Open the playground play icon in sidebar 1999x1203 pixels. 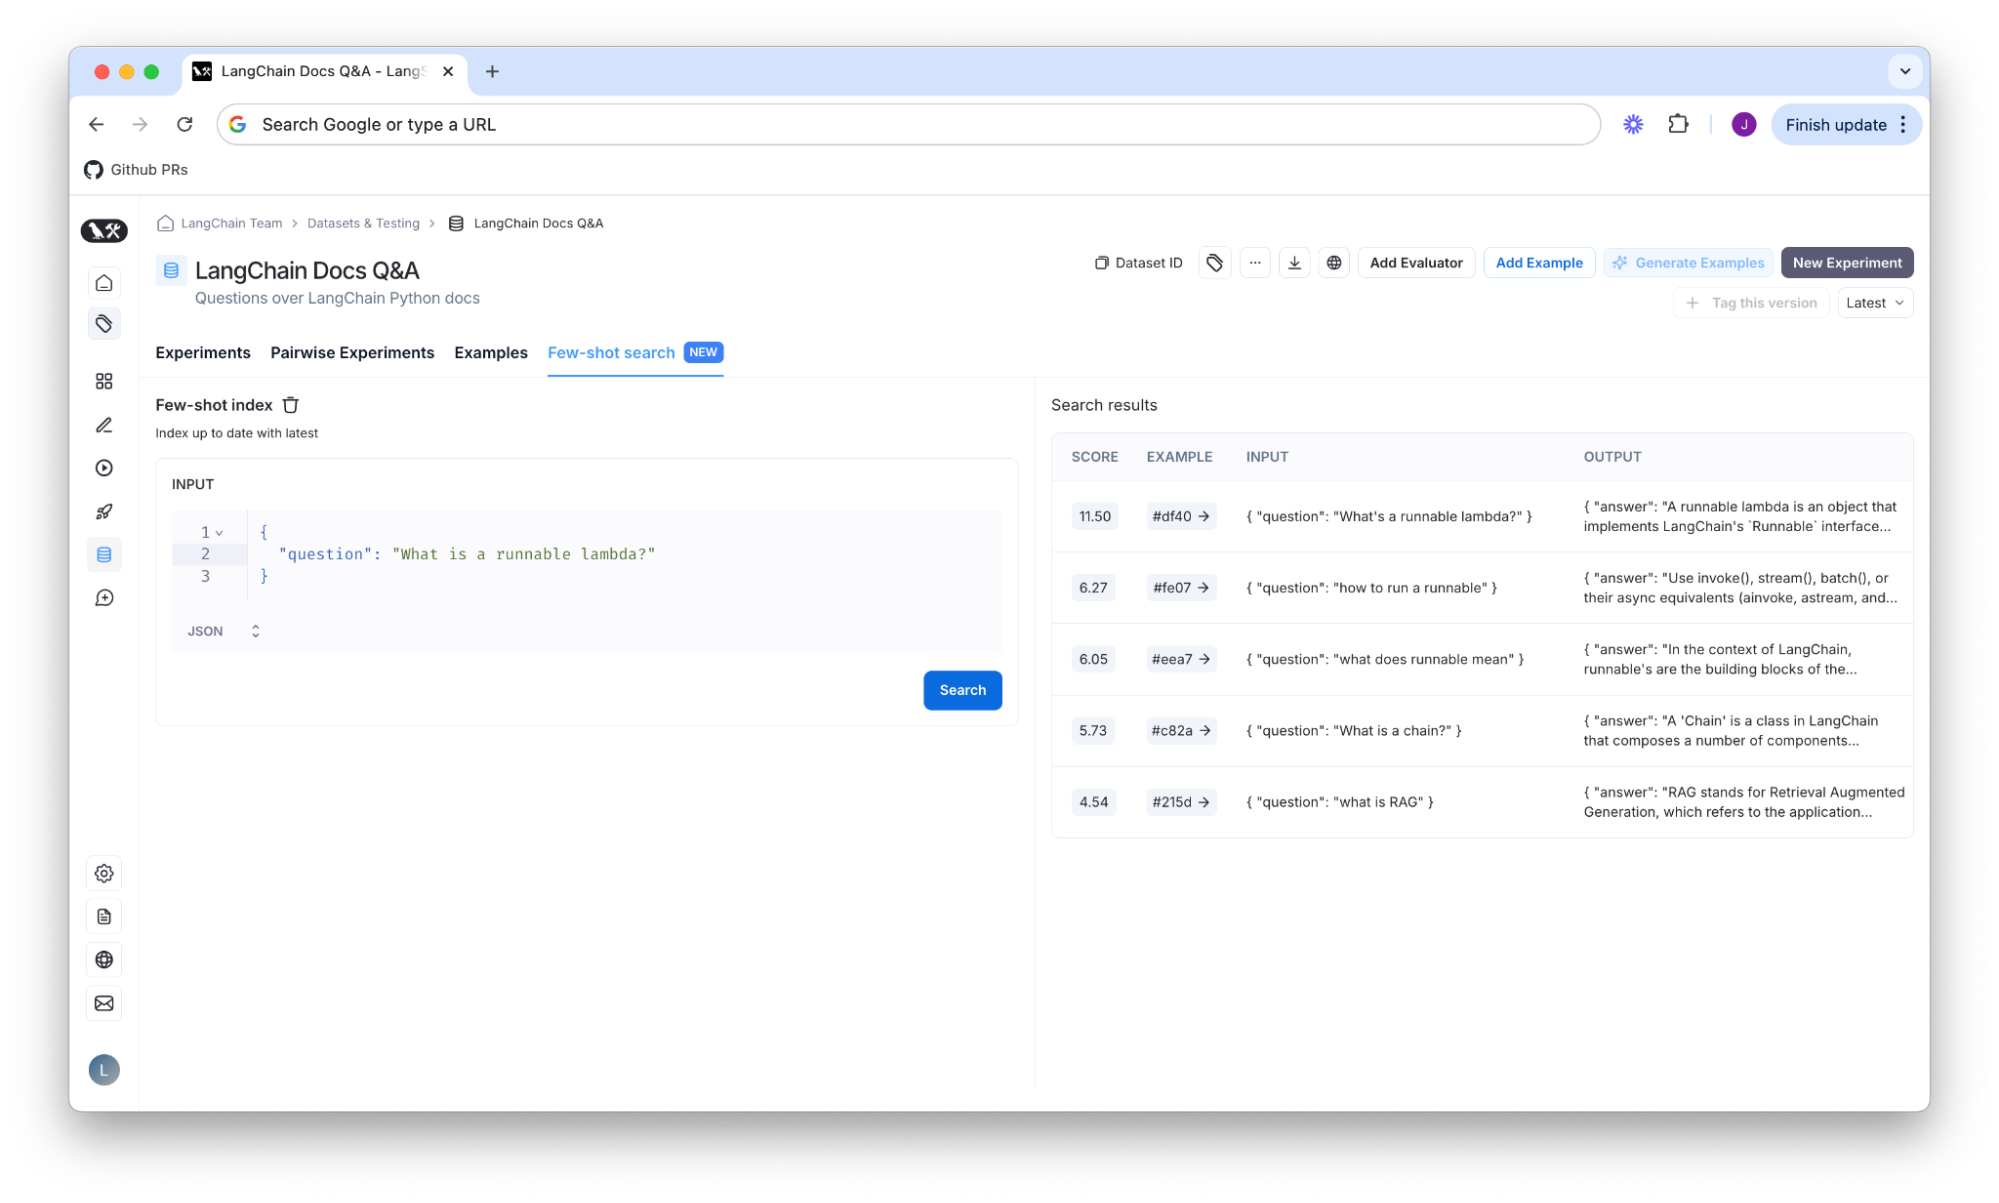click(104, 468)
